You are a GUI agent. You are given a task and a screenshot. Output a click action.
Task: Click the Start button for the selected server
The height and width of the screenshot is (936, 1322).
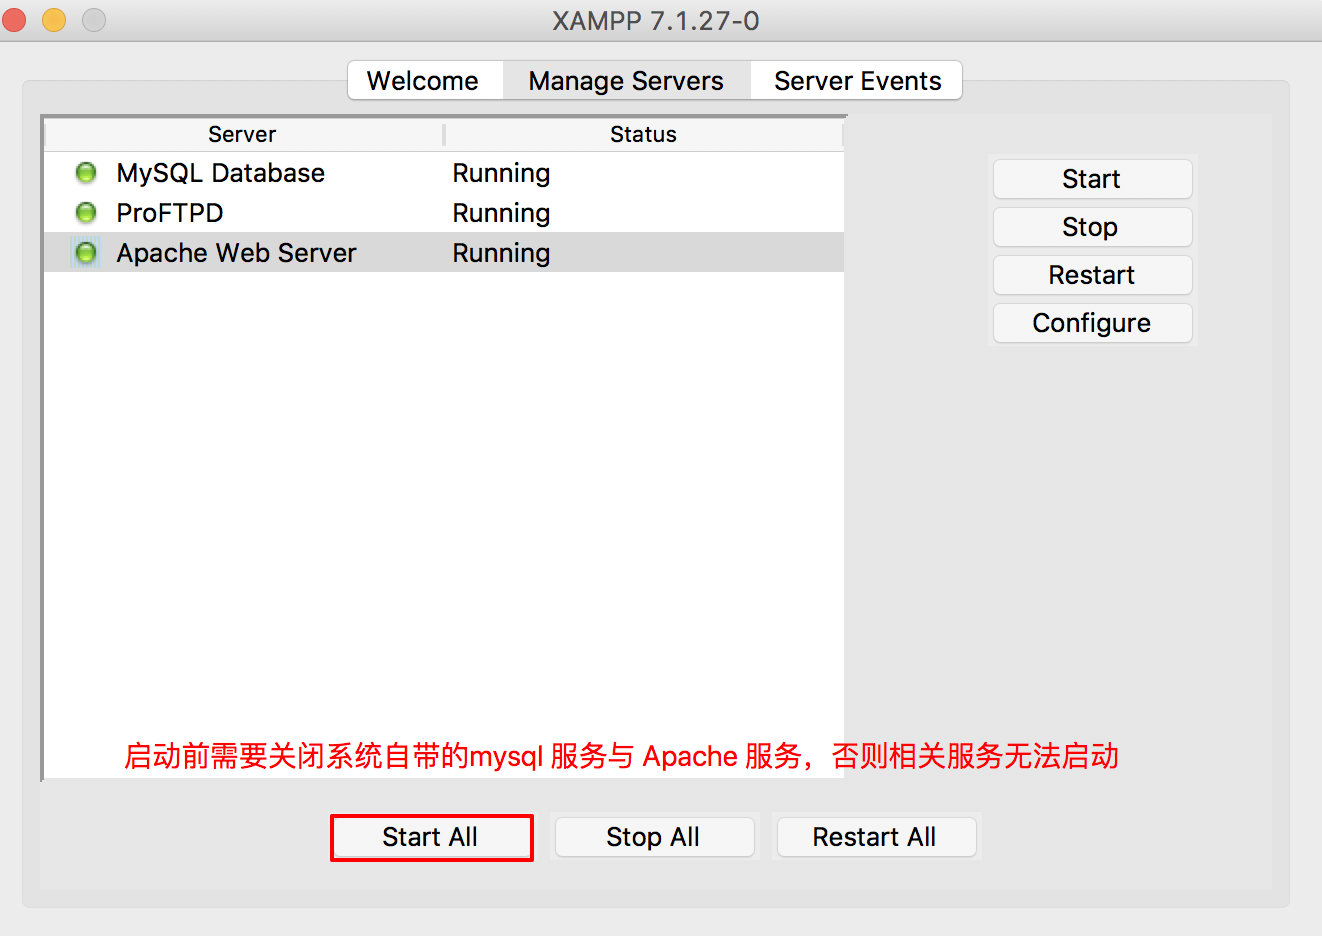[x=1092, y=179]
